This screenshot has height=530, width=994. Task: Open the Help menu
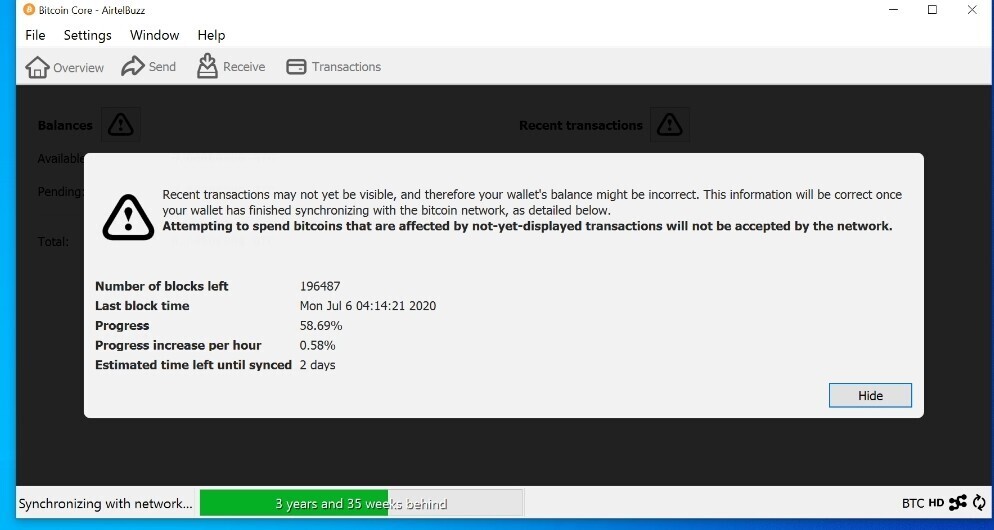tap(211, 36)
